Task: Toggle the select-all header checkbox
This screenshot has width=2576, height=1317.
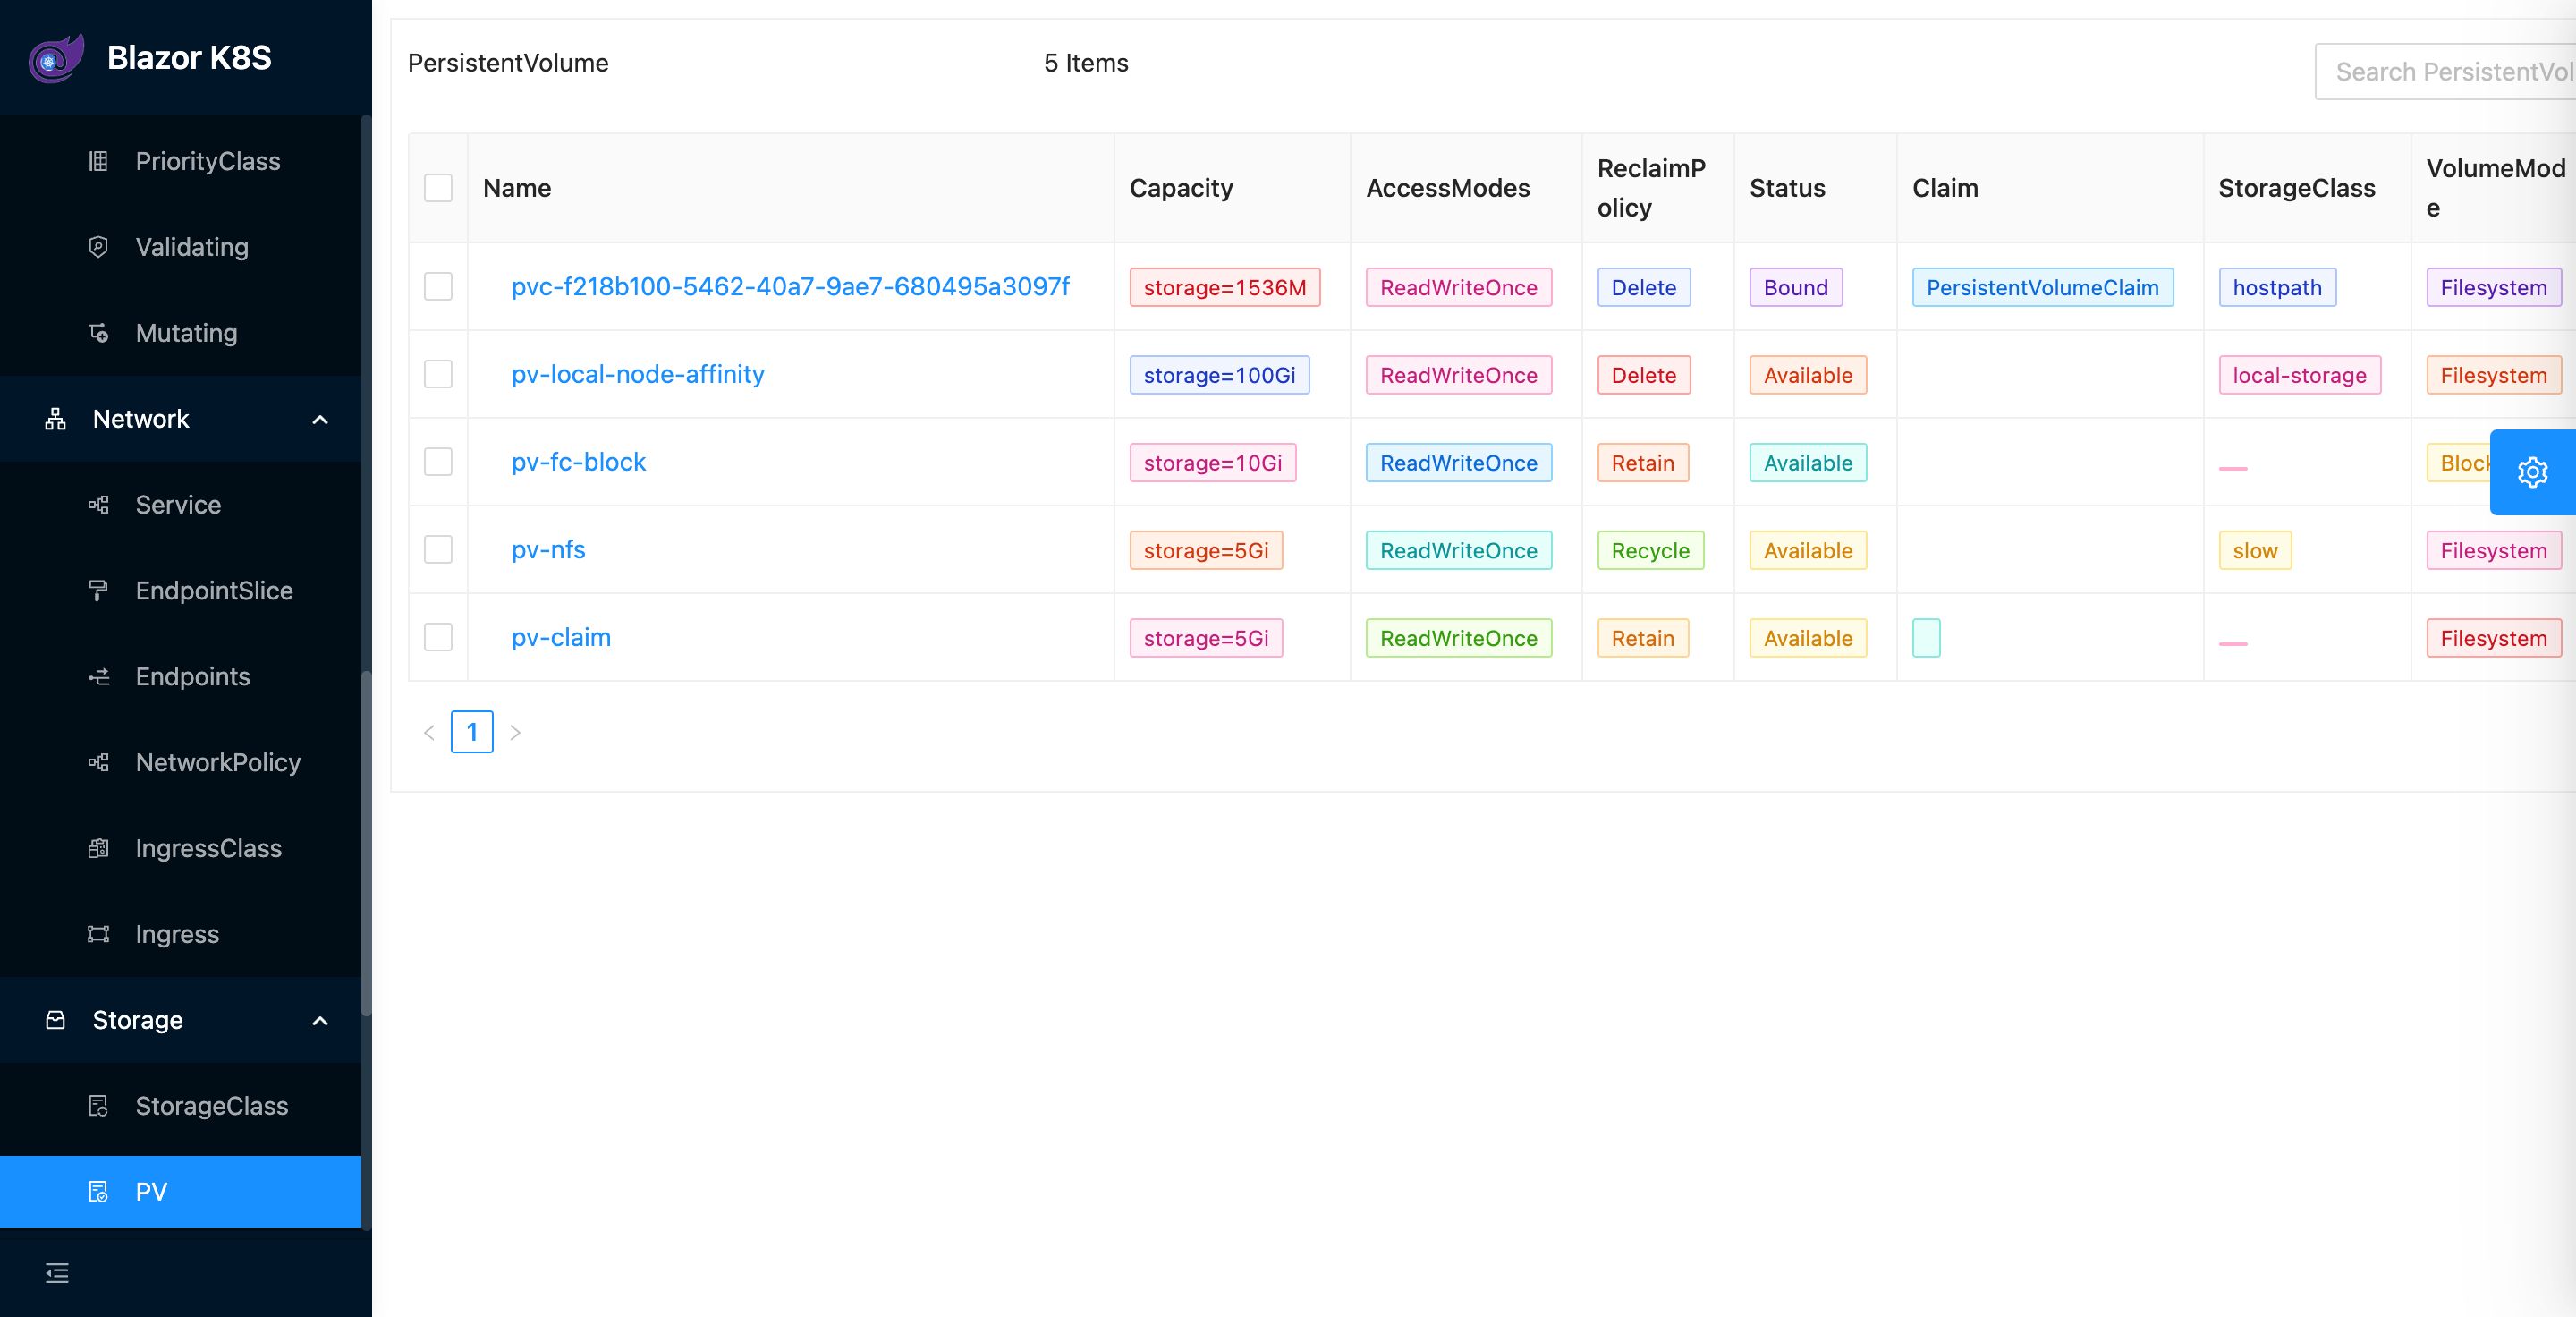Action: (x=438, y=188)
